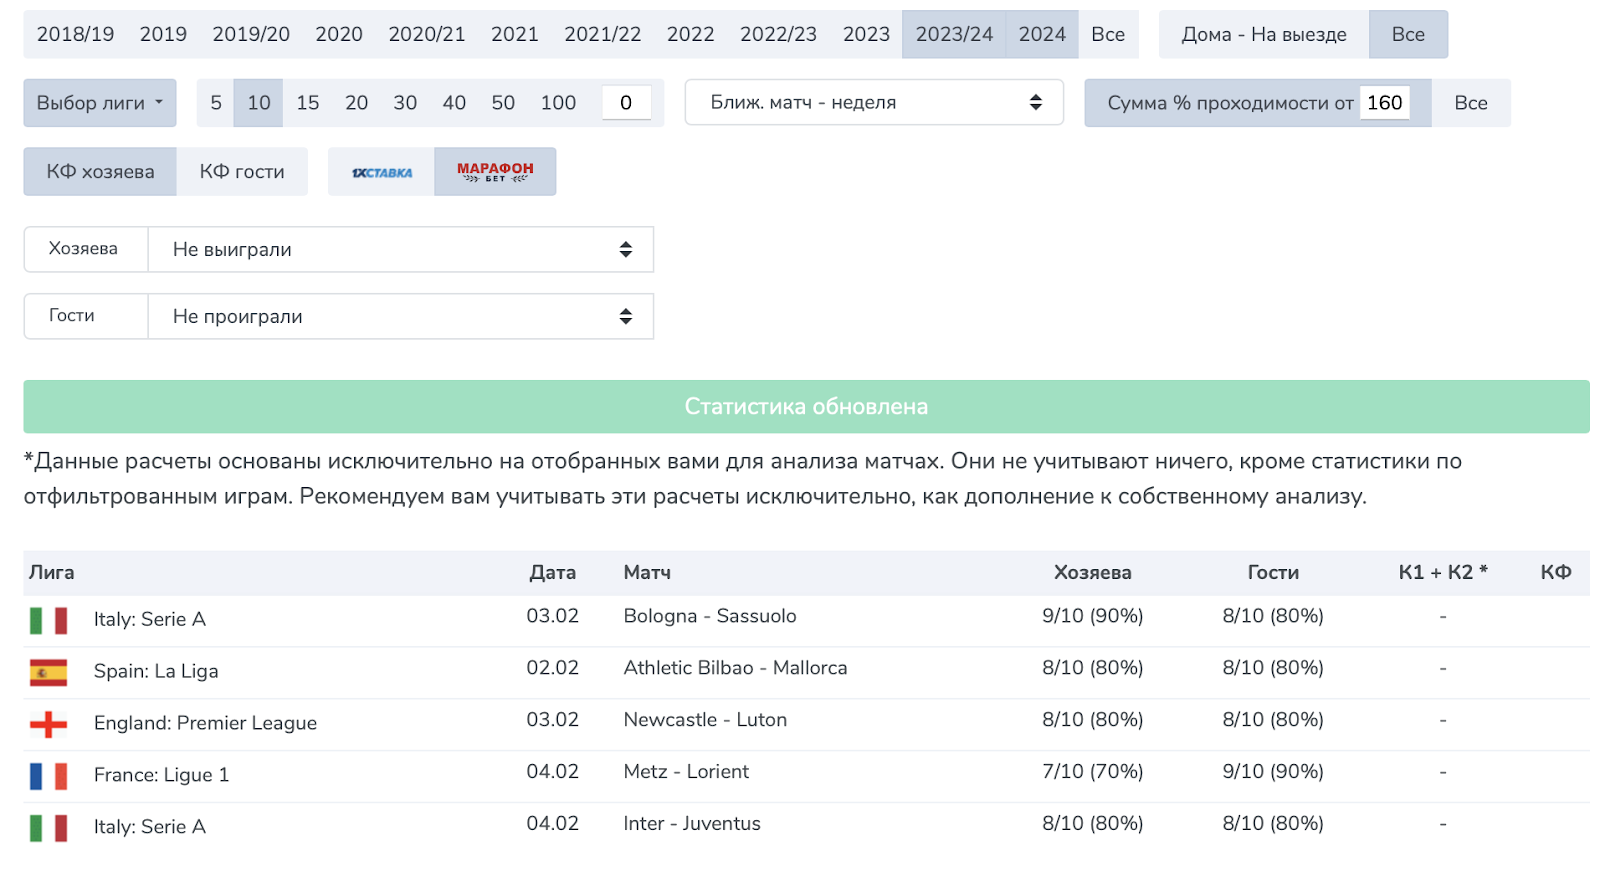1600x892 pixels.
Task: Toggle the 2022/23 season filter
Action: 779,34
